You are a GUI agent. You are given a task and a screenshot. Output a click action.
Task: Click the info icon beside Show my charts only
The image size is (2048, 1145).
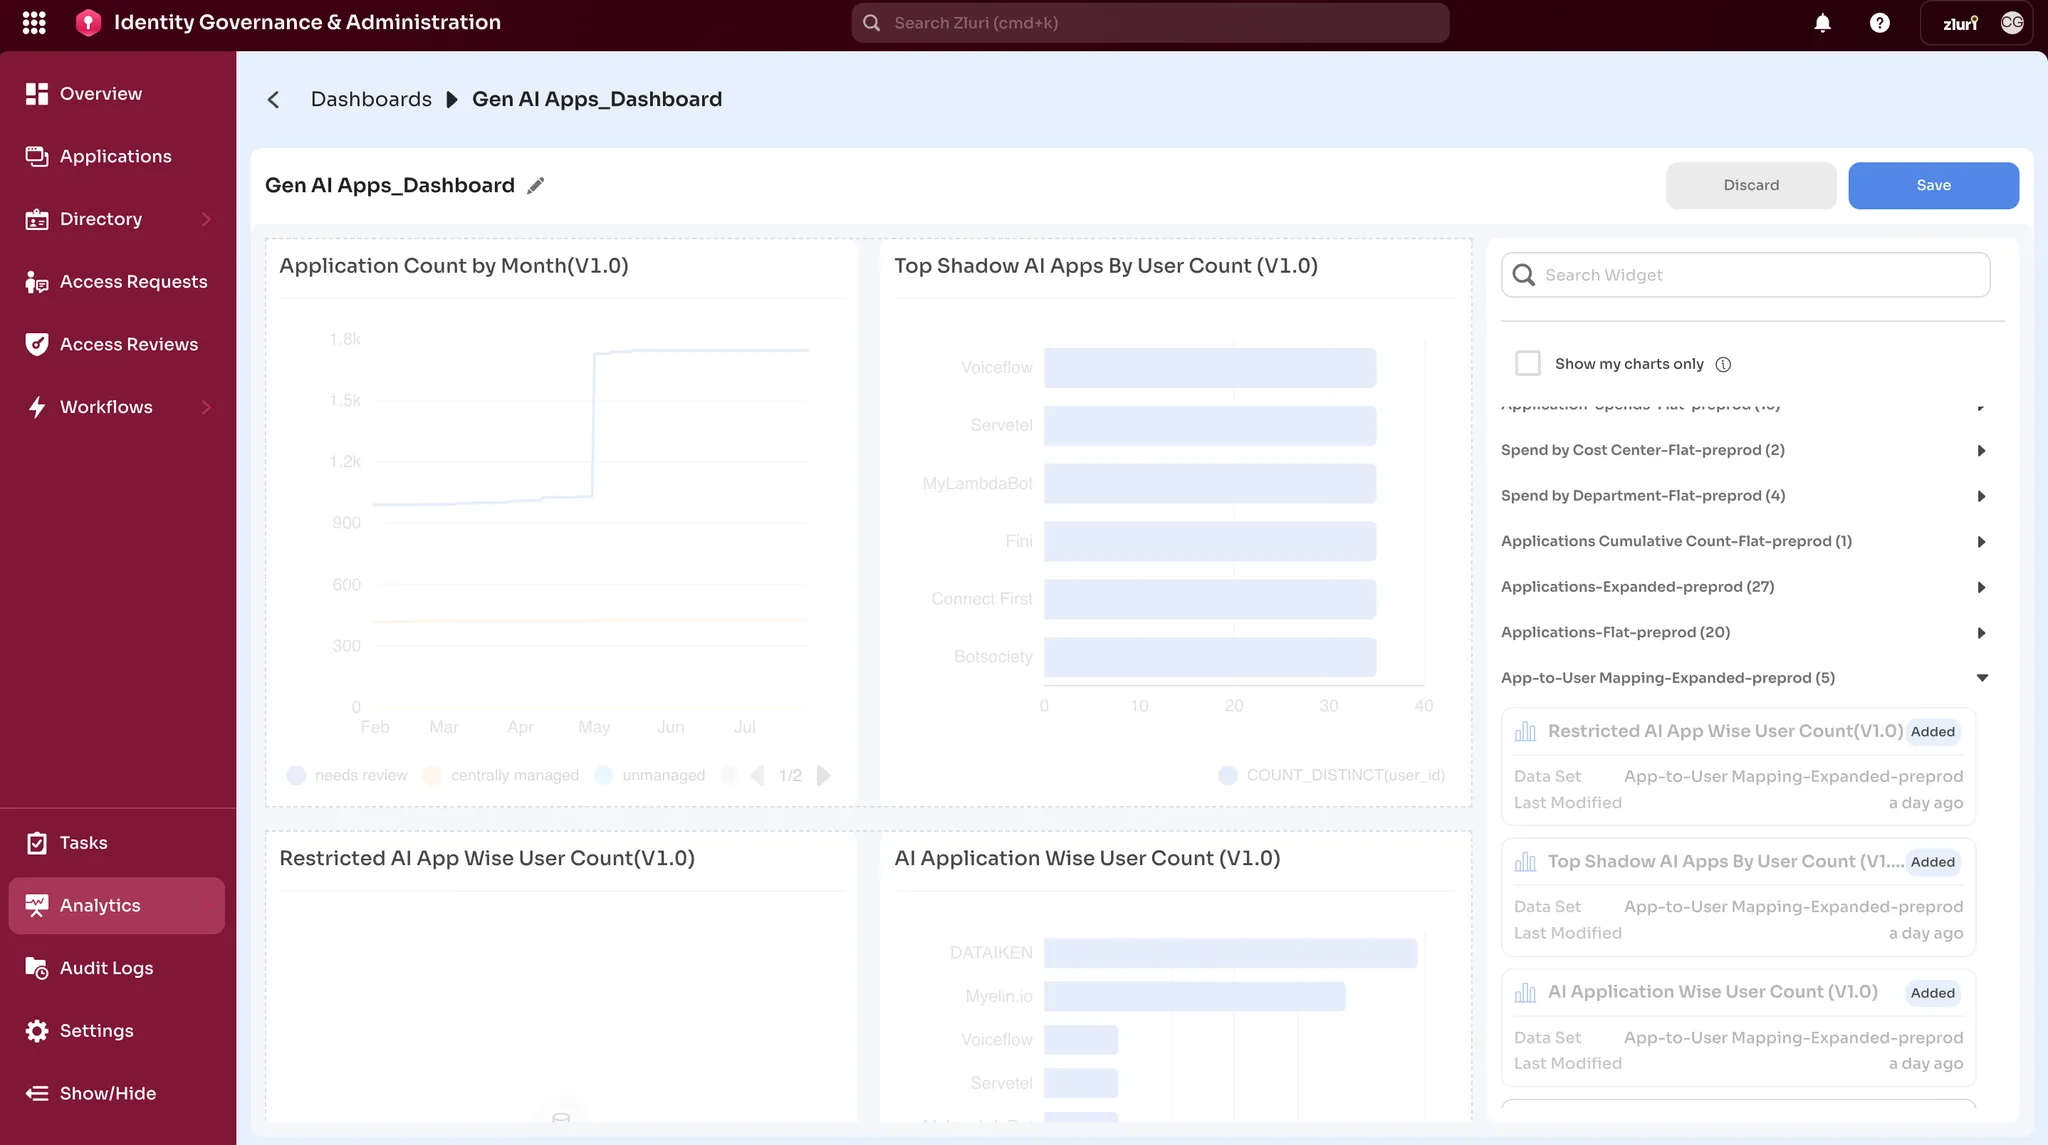click(1723, 365)
